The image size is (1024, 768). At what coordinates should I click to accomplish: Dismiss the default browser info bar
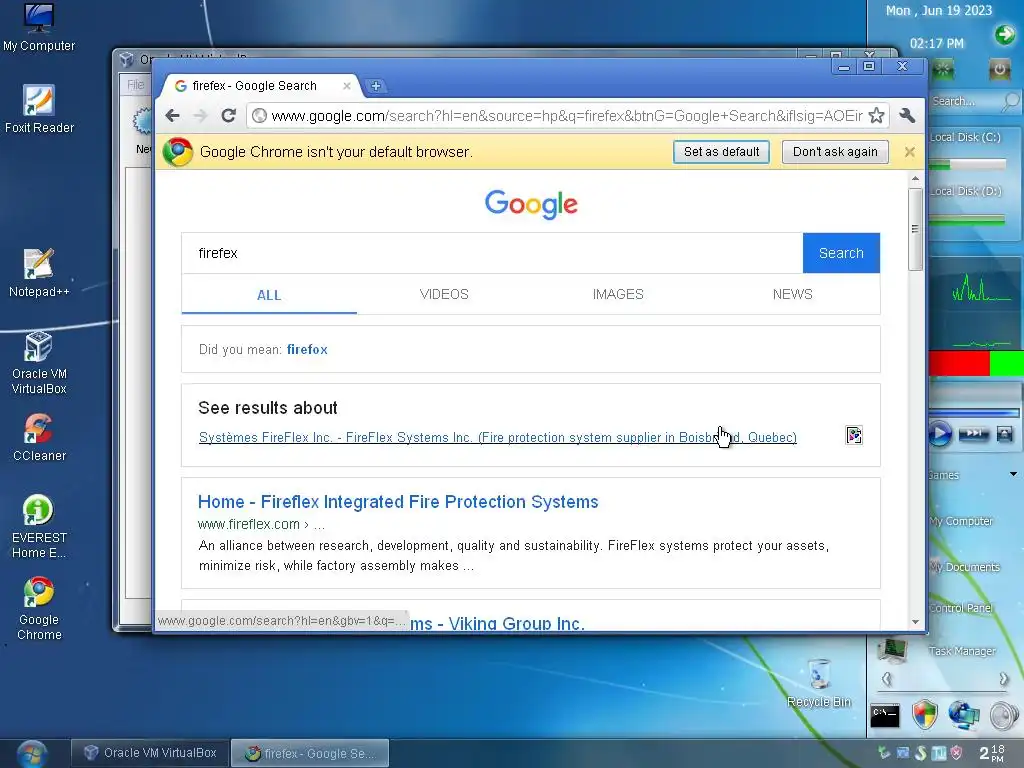[910, 152]
